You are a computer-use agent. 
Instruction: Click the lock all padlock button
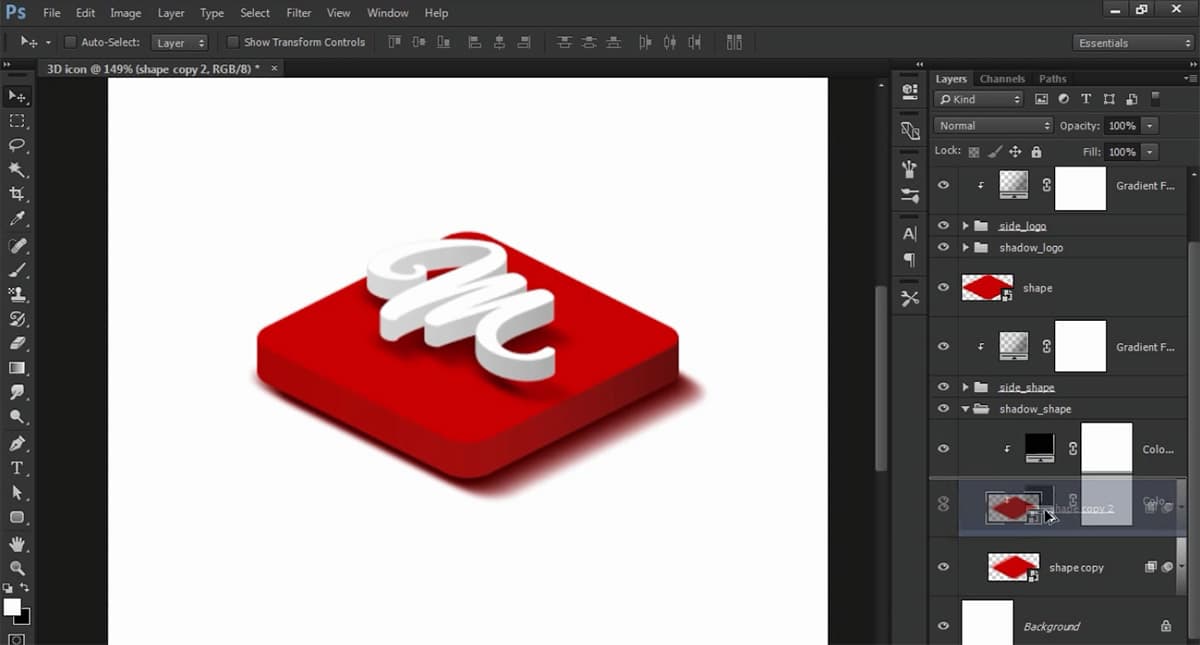pyautogui.click(x=1036, y=151)
